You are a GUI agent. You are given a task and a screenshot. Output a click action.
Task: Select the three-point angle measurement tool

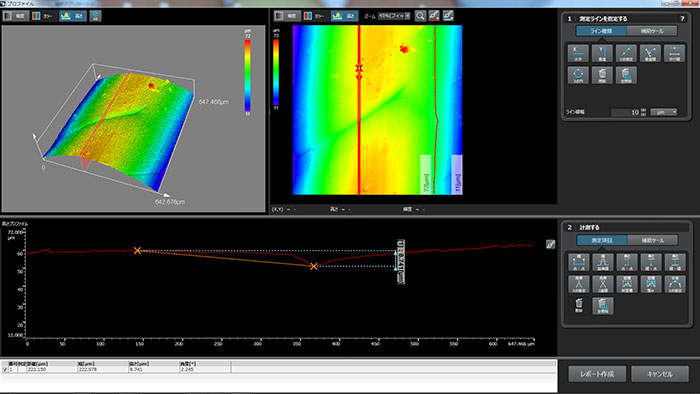coord(579,284)
